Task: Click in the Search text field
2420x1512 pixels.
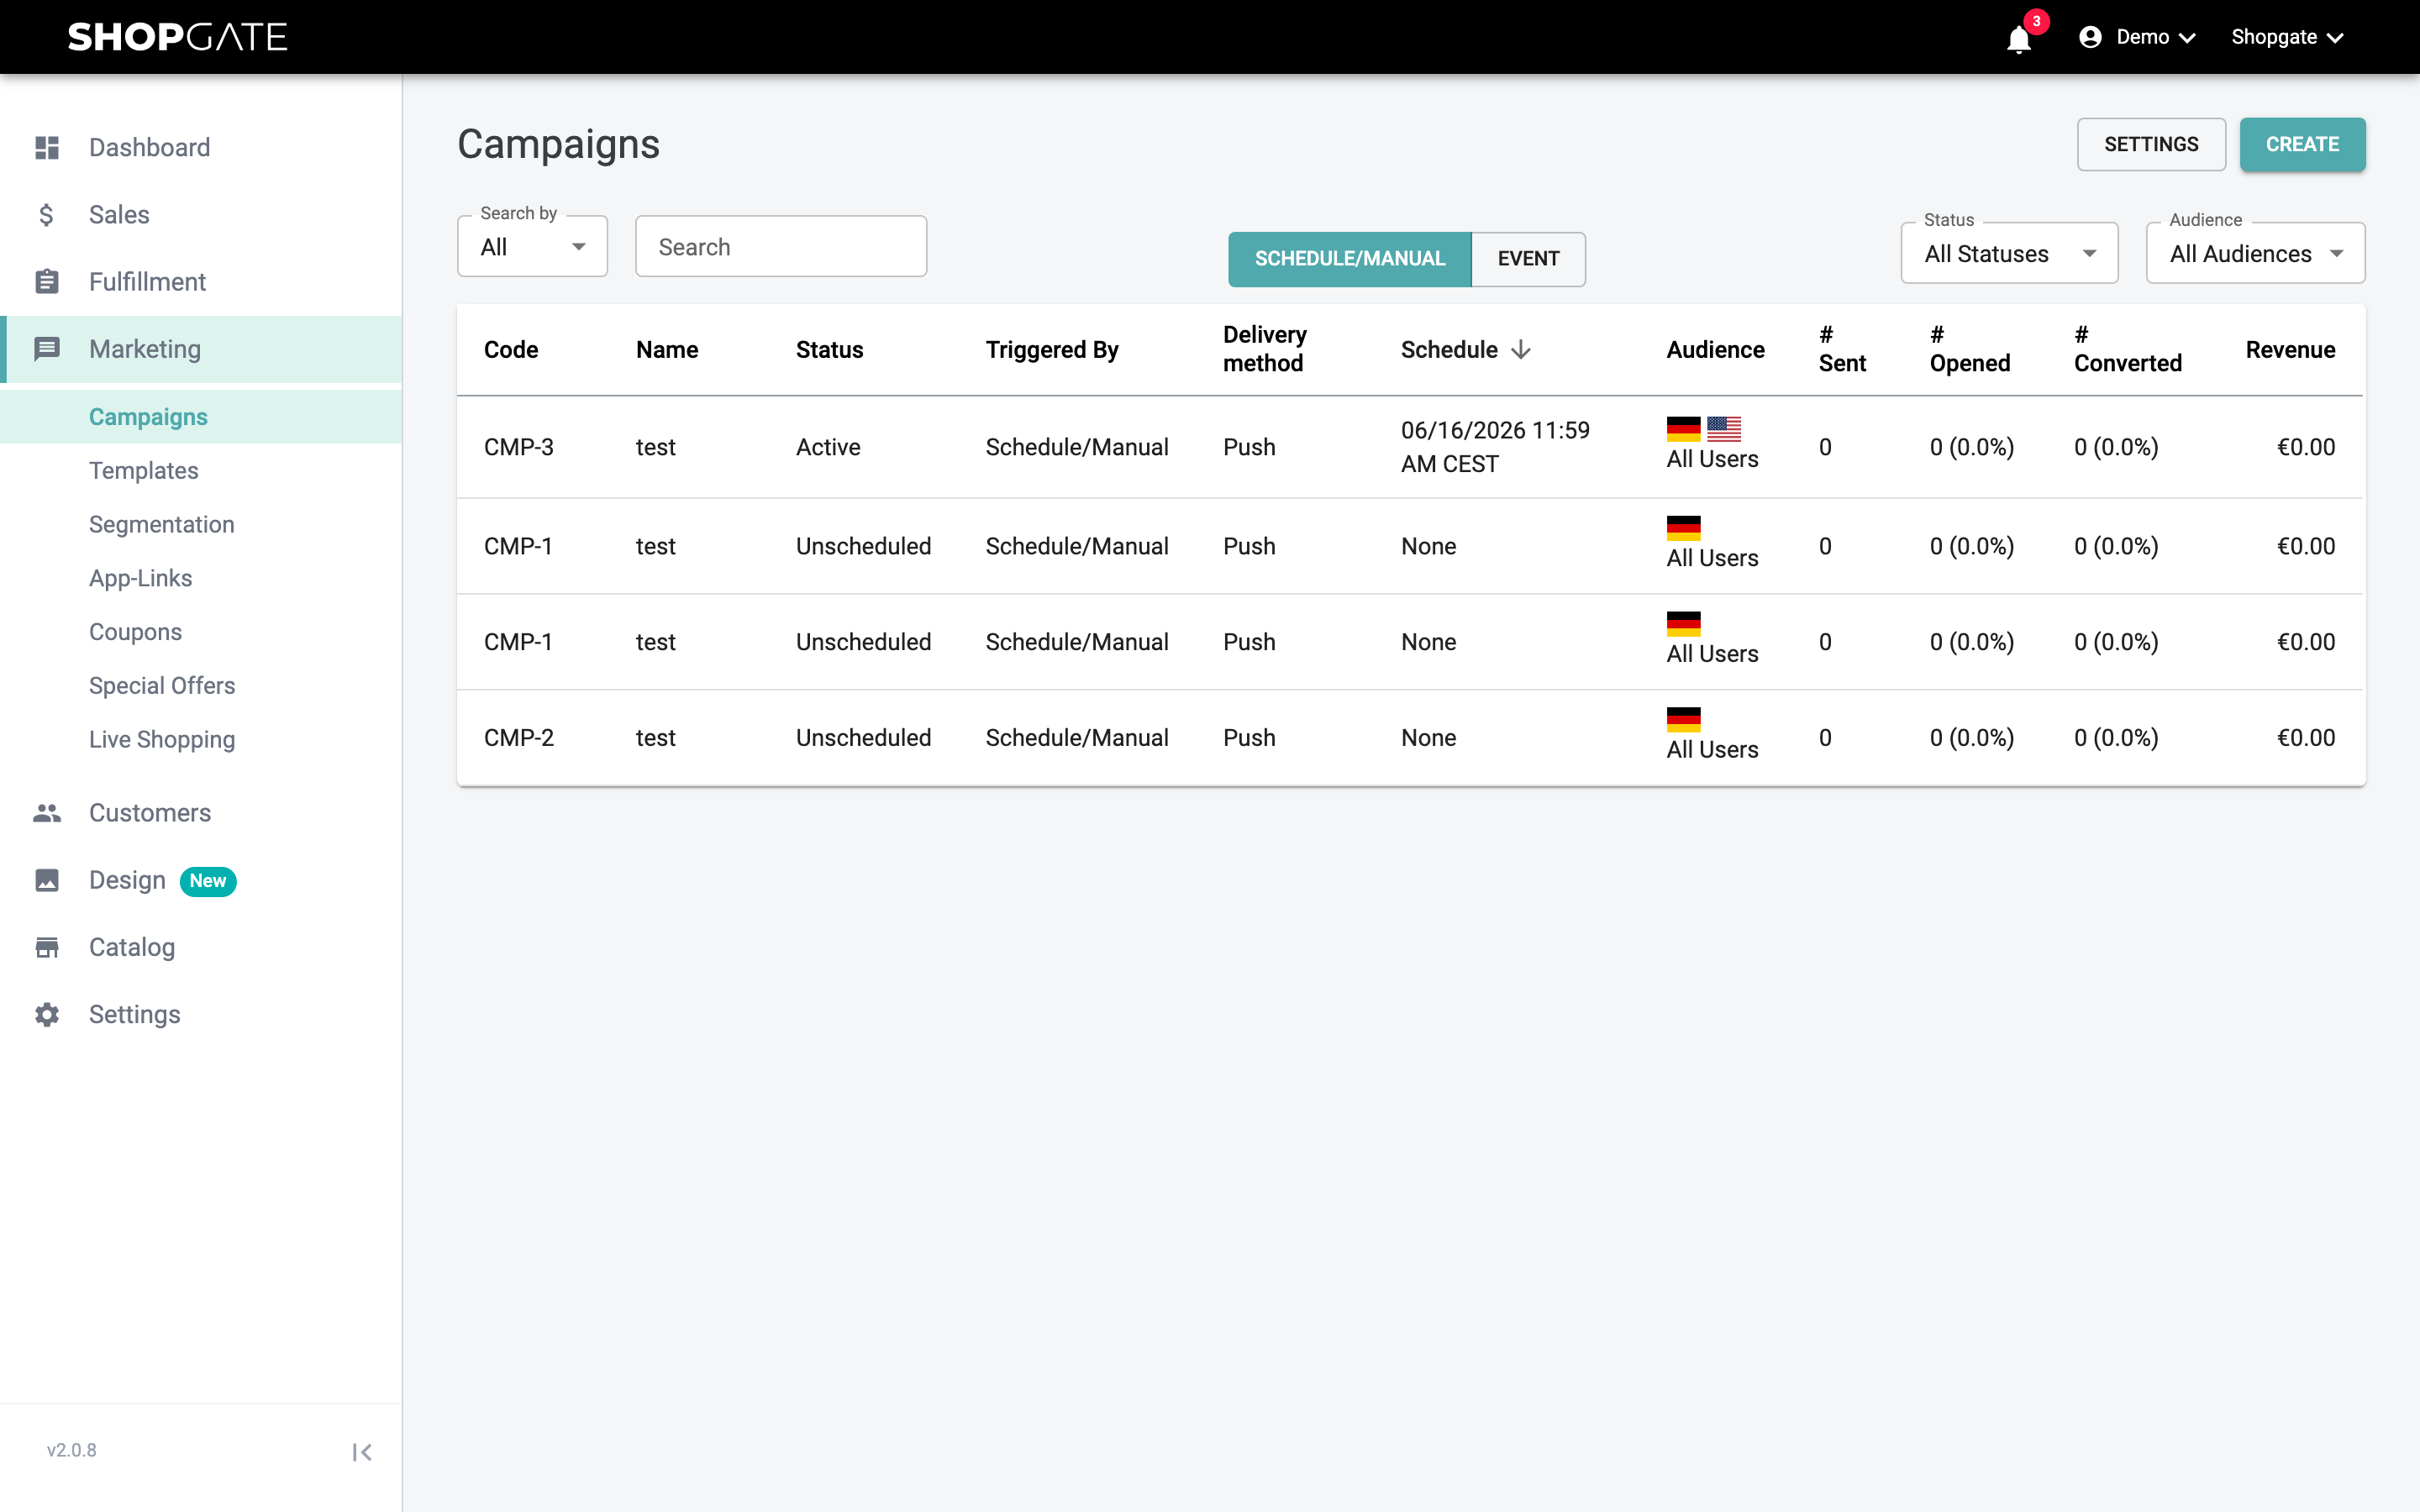Action: (781, 246)
